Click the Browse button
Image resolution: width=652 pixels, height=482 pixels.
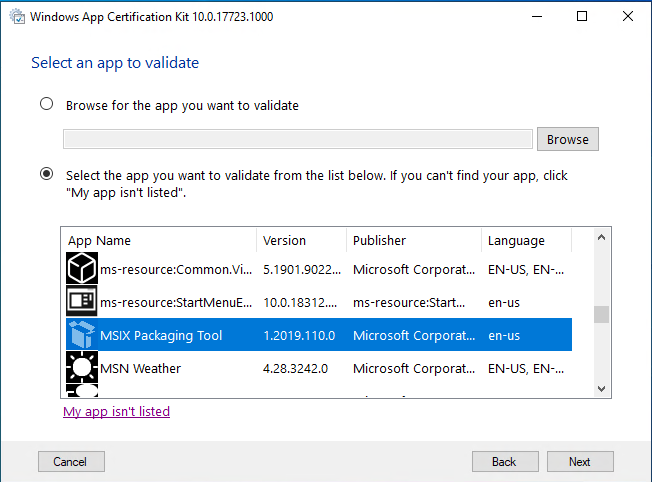tap(568, 139)
